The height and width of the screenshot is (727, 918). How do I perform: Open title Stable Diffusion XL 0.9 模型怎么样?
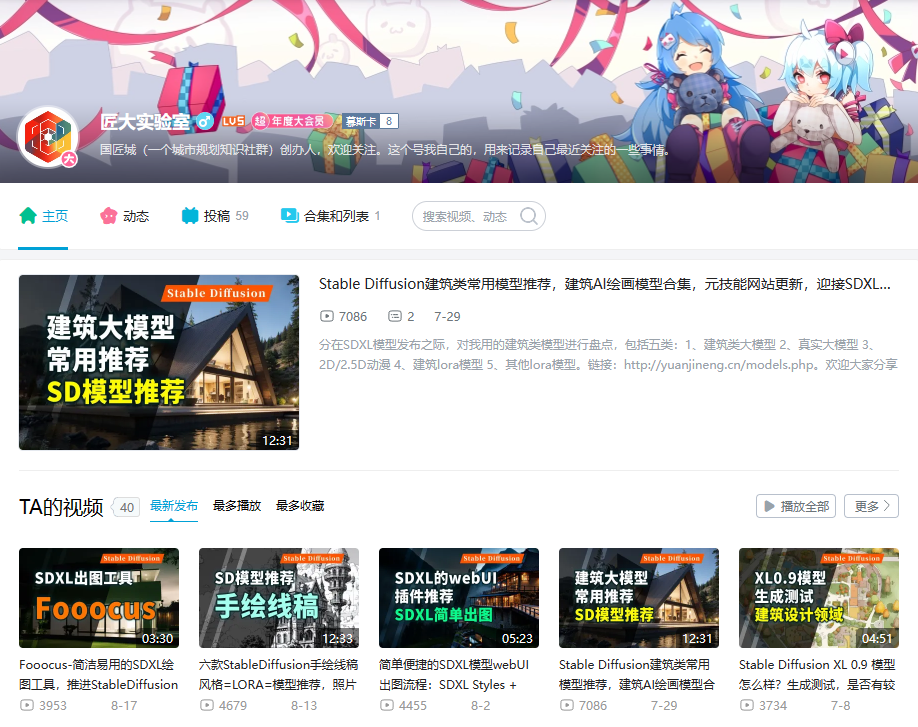pyautogui.click(x=817, y=674)
